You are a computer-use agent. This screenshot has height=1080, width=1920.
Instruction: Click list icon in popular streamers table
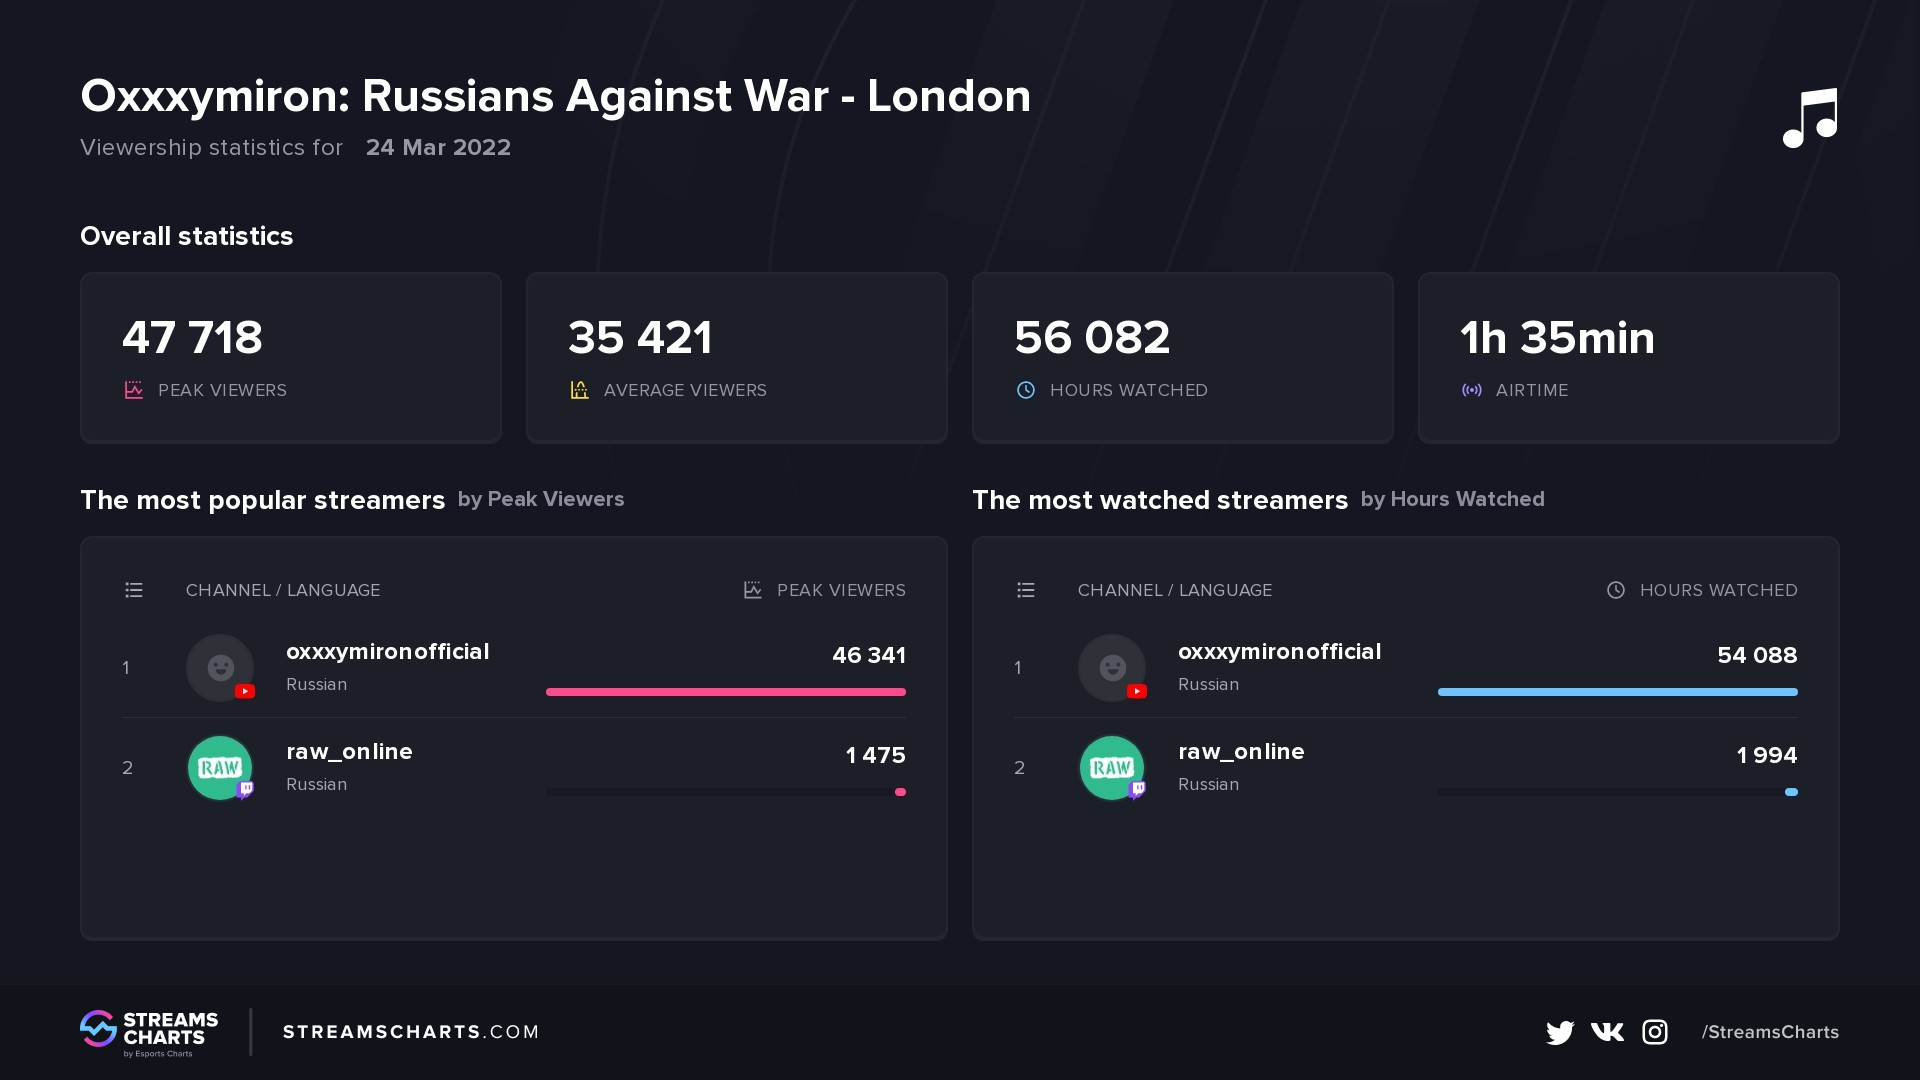click(x=134, y=590)
